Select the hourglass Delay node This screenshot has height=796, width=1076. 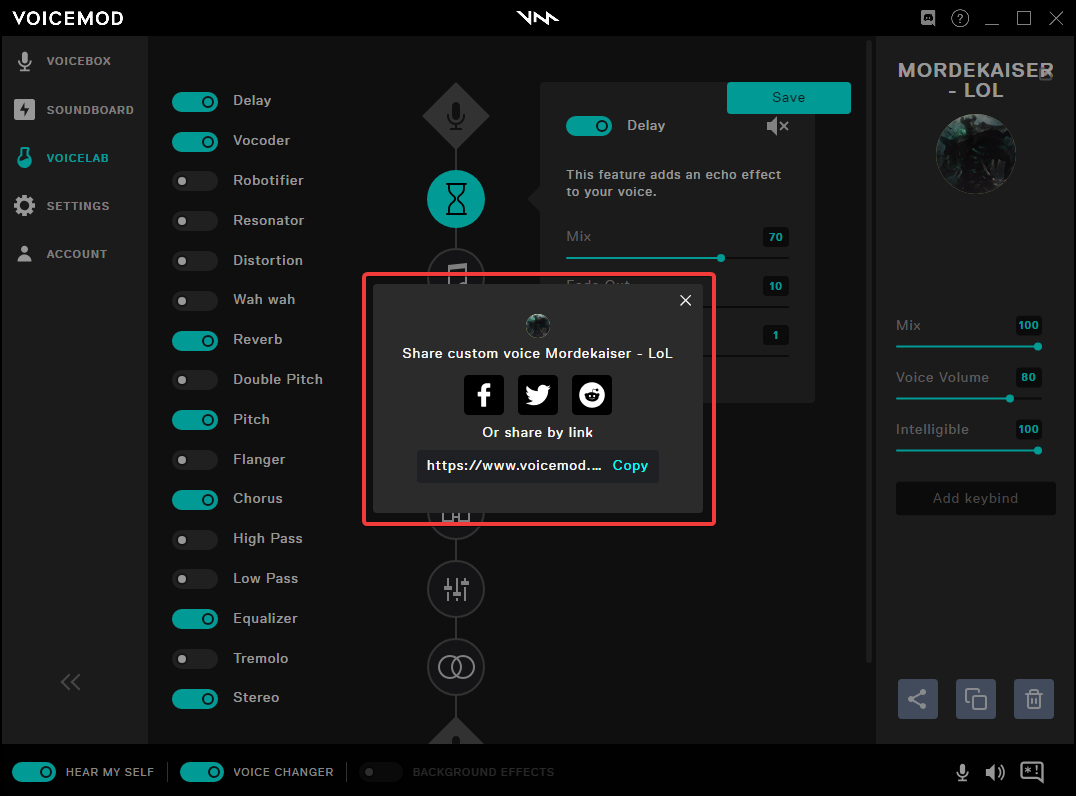pos(456,199)
